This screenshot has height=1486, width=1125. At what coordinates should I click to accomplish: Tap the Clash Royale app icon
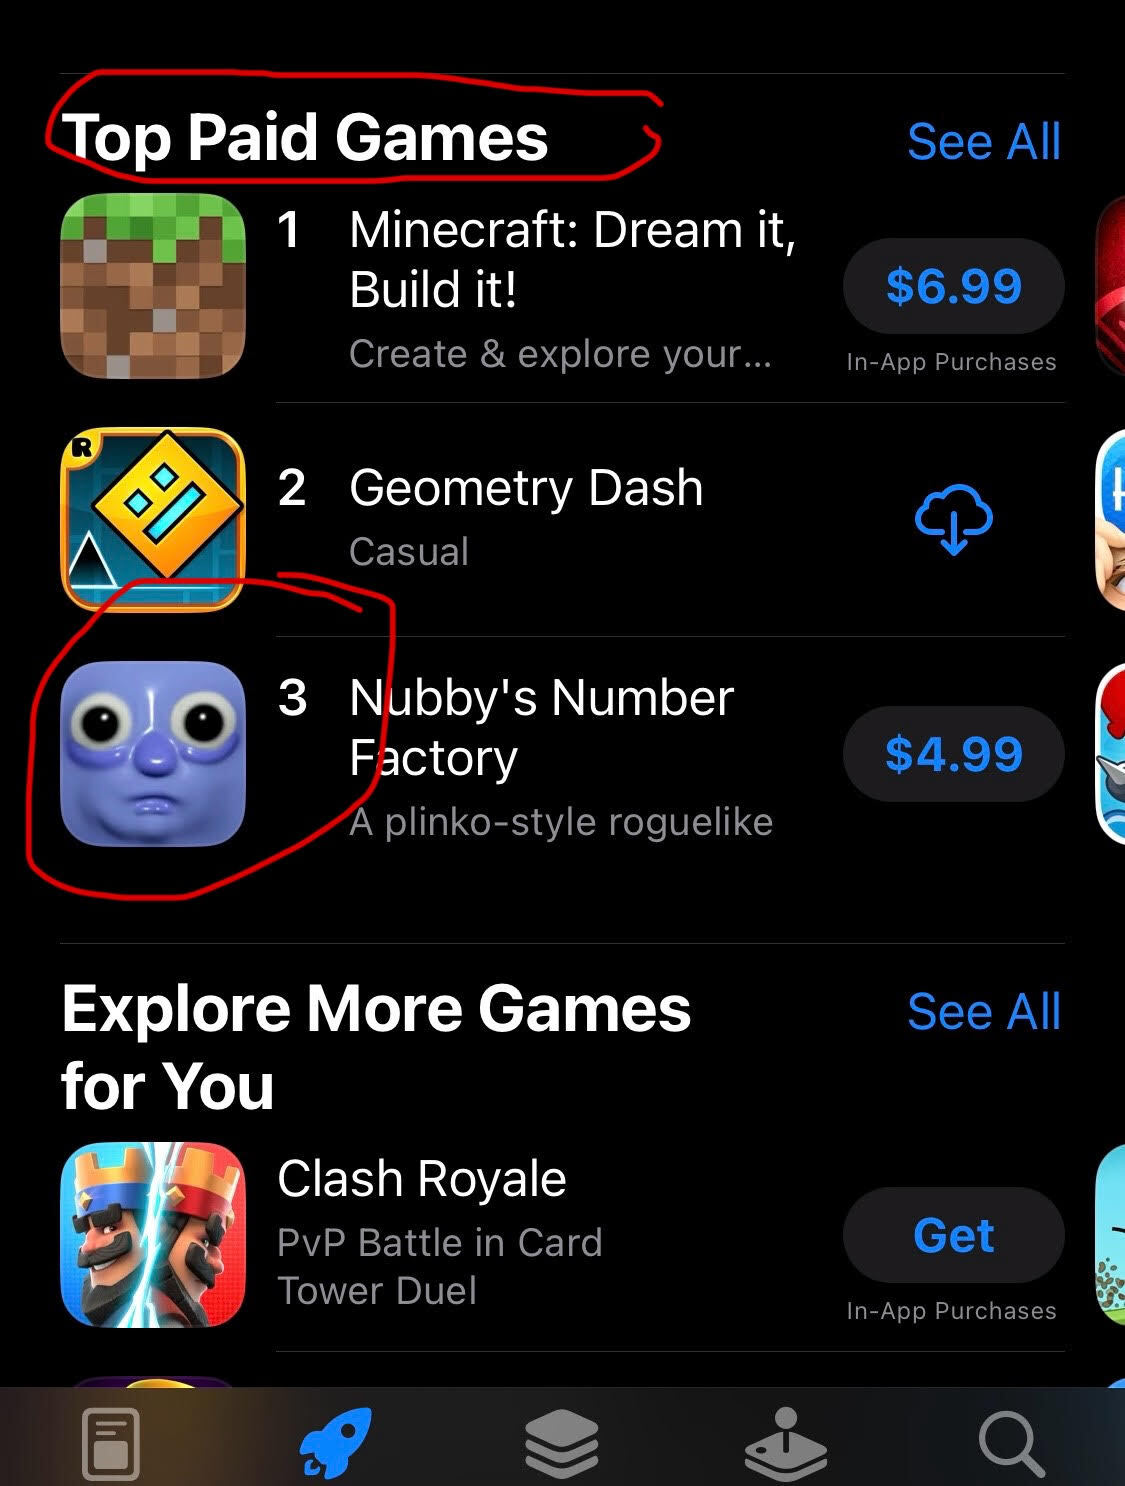point(153,1235)
